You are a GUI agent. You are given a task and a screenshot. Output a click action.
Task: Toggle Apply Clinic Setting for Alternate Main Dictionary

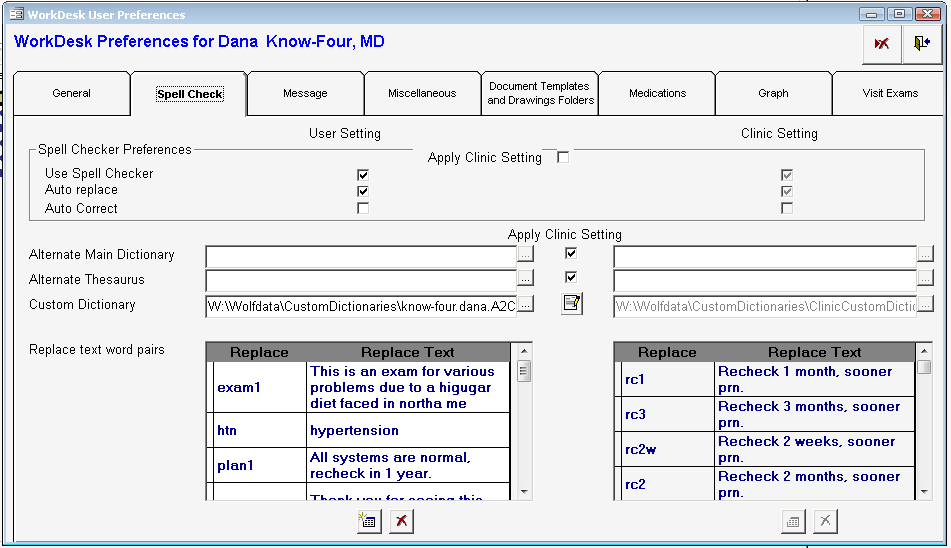[x=571, y=253]
